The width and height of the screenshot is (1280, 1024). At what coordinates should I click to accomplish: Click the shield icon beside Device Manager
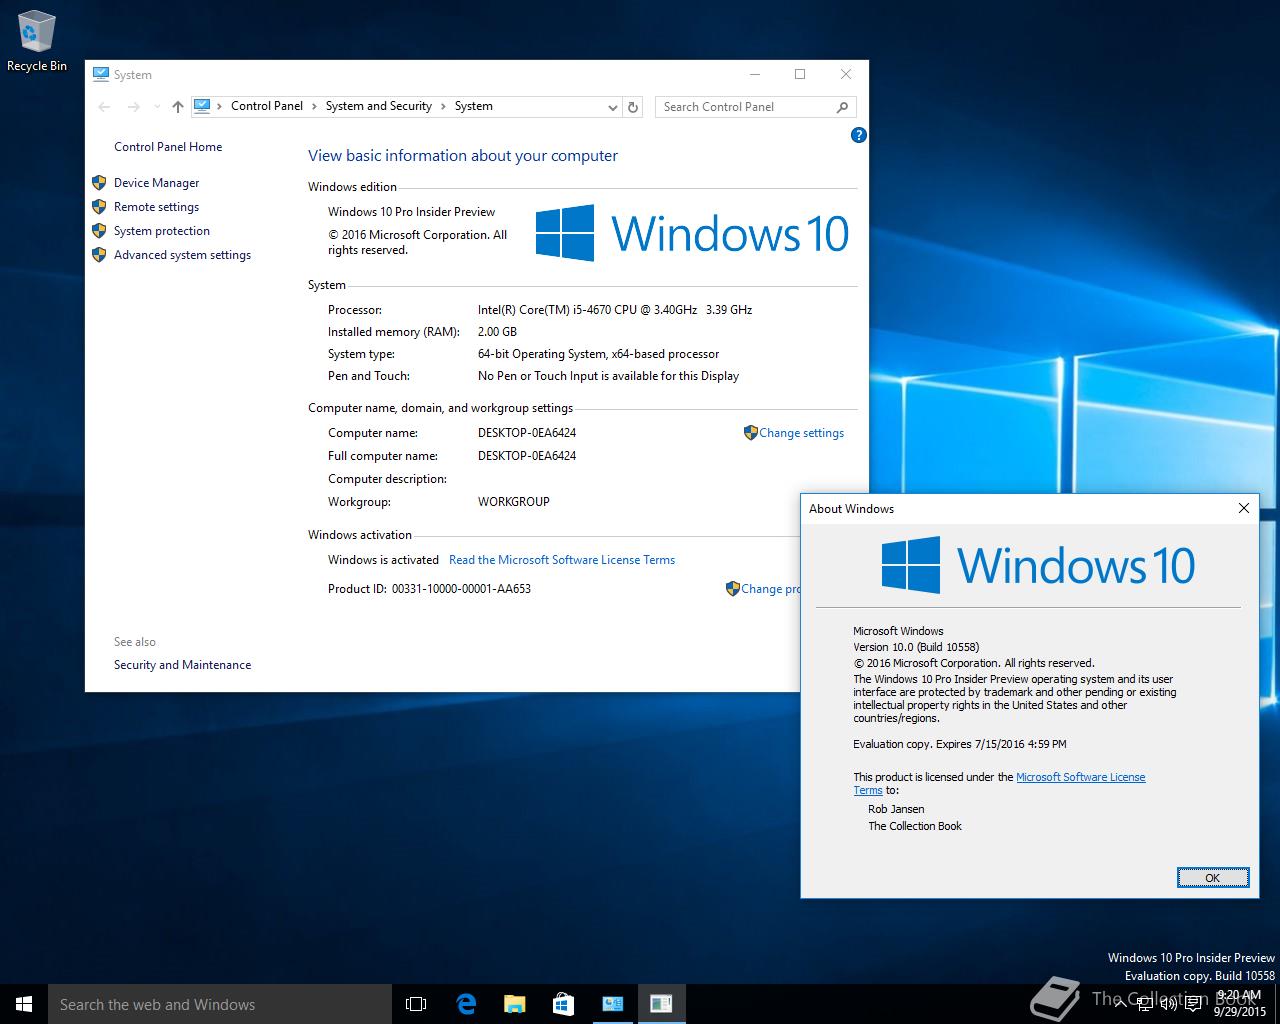pos(99,183)
